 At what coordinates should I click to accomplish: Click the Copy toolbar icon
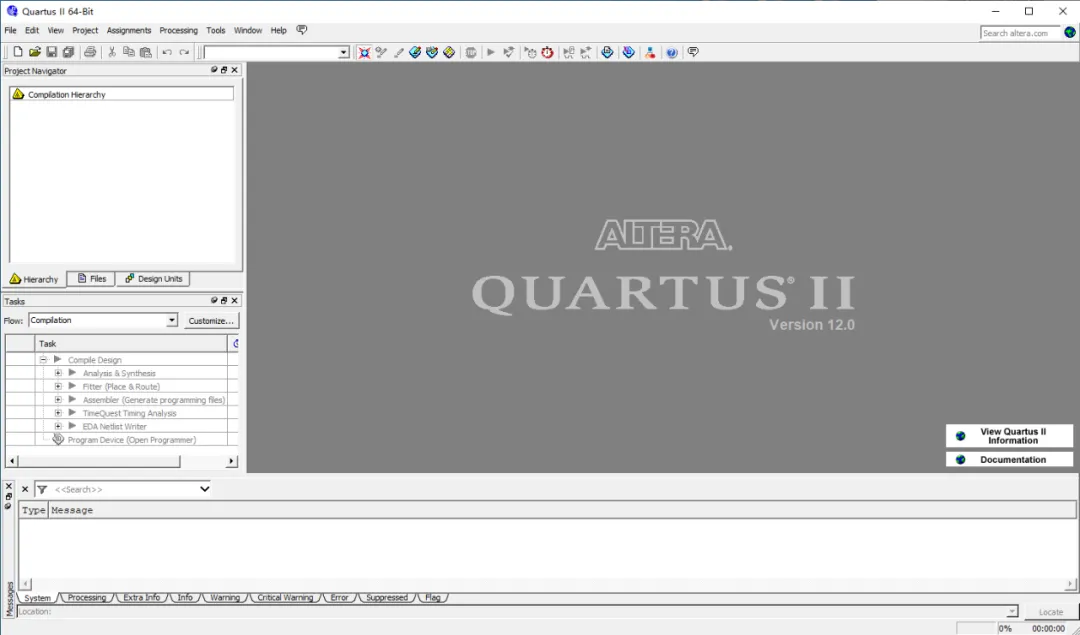[128, 52]
